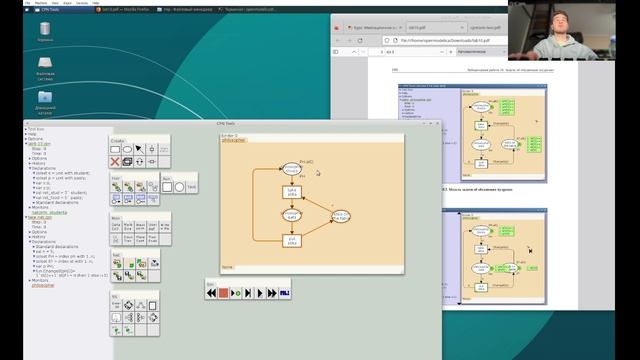Open the philosopher page in index tree
The height and width of the screenshot is (360, 640).
[x=43, y=285]
